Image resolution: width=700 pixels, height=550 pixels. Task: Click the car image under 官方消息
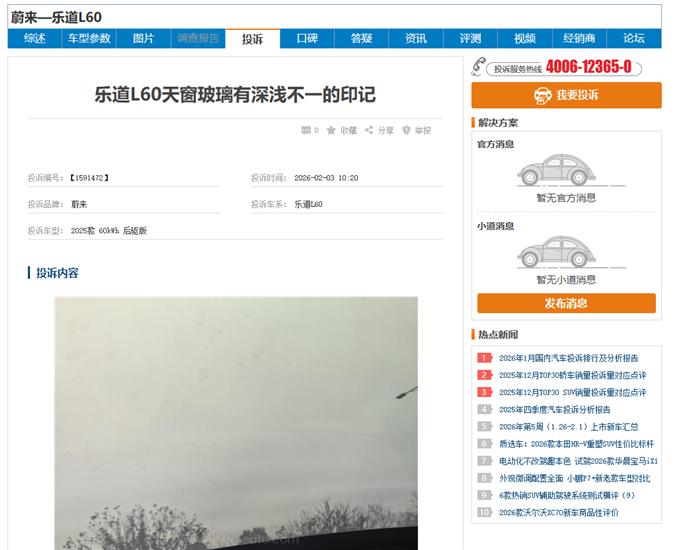[x=556, y=170]
